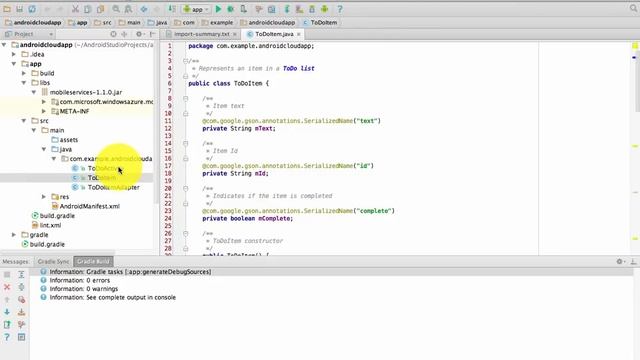Click the Search Everywhere magnifier at top right
Image resolution: width=640 pixels, height=360 pixels.
pos(633,9)
